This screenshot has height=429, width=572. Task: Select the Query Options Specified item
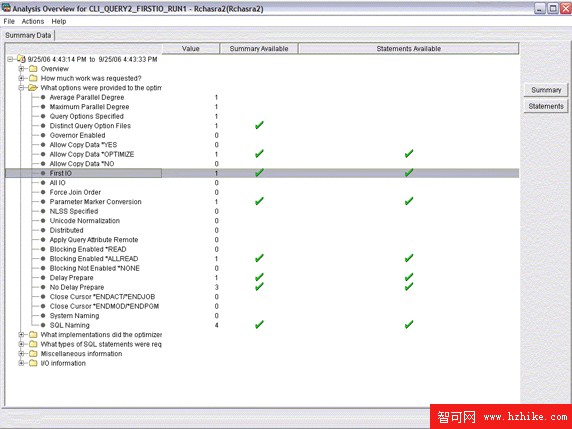[86, 116]
